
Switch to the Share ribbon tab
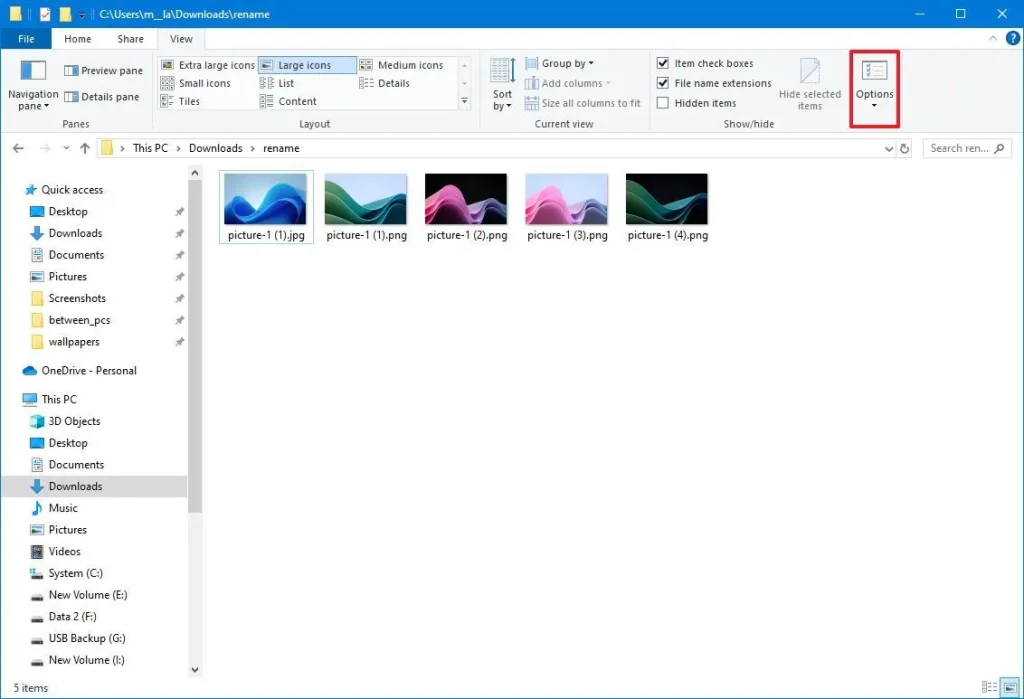[130, 39]
